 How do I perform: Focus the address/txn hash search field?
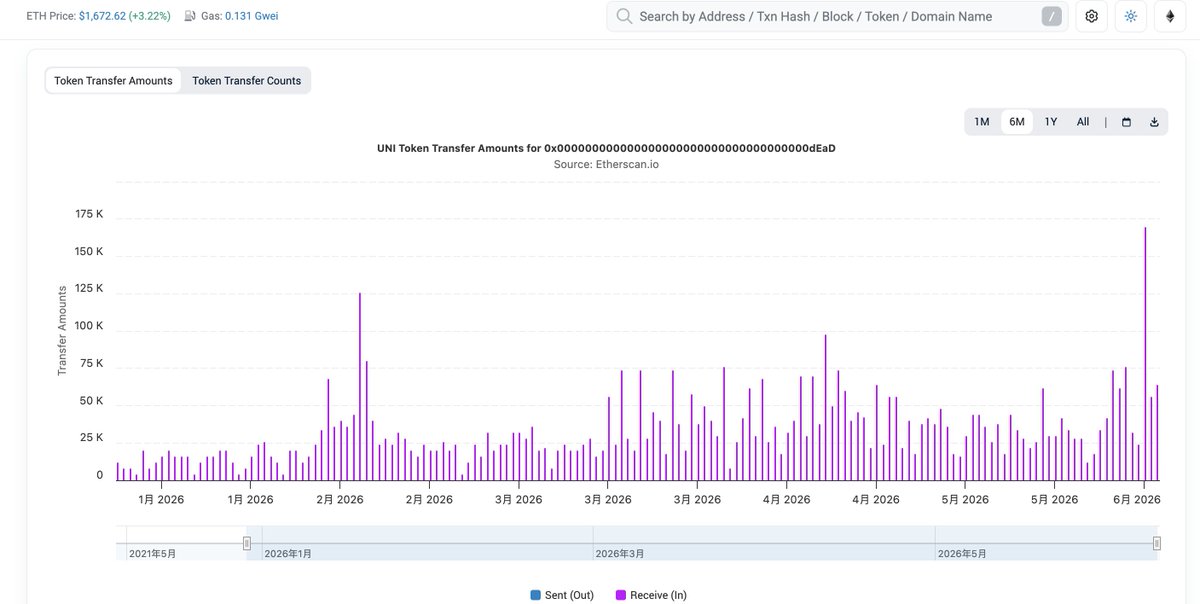[x=837, y=16]
